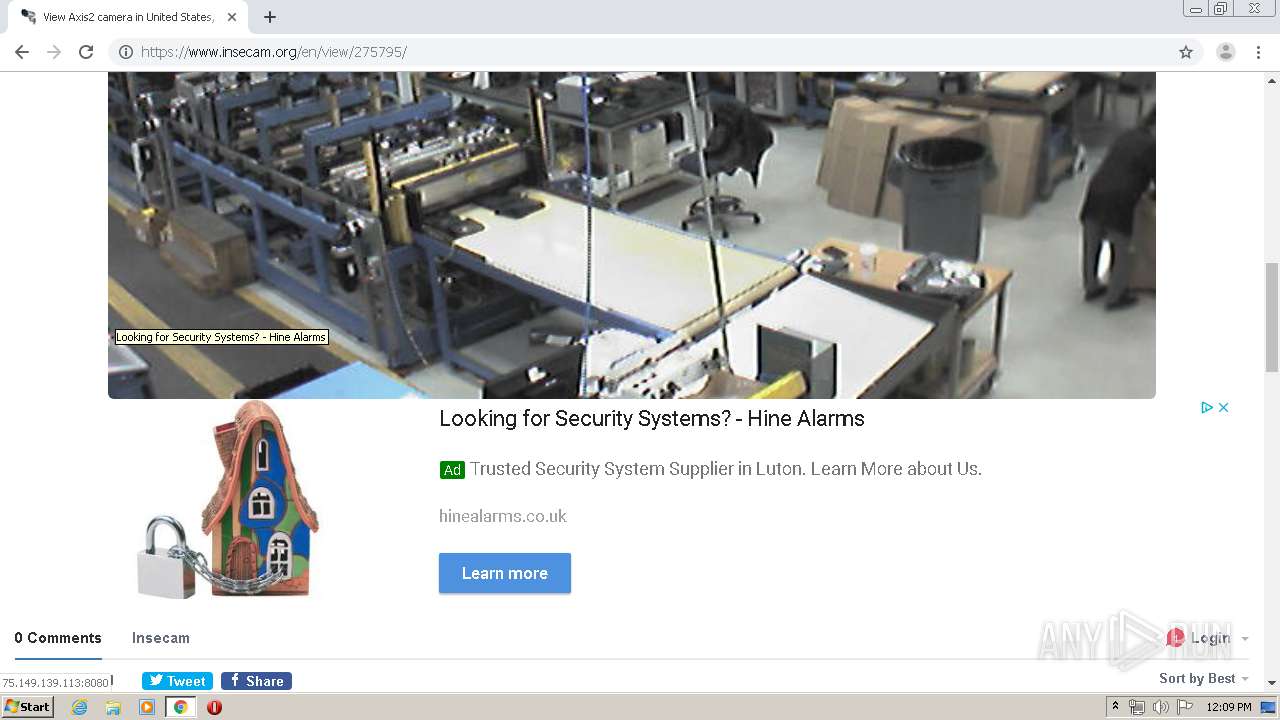Open the AdChoices info icon
The image size is (1280, 720).
(1207, 407)
